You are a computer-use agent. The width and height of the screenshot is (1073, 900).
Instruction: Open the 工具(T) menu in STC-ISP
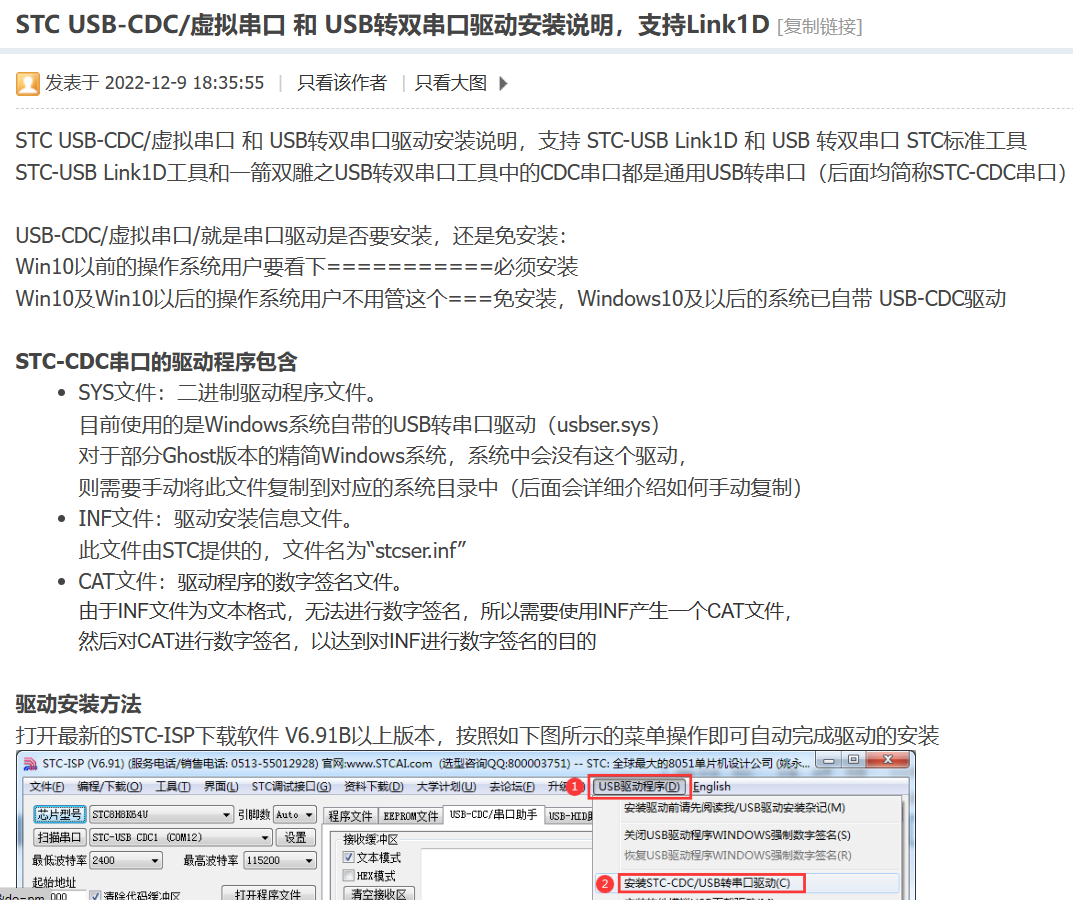[x=172, y=786]
